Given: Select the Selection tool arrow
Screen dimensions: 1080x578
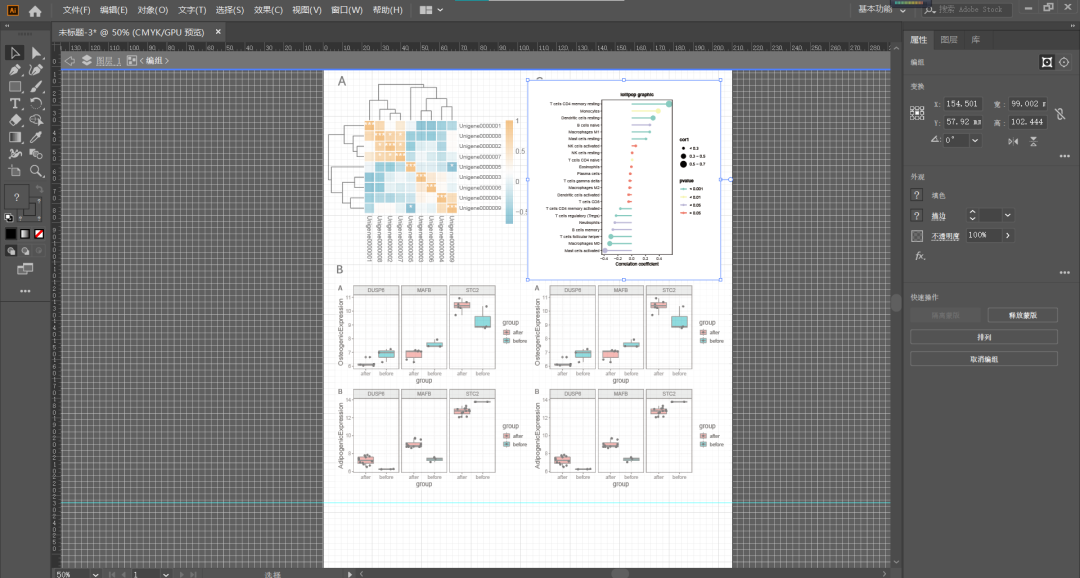Looking at the screenshot, I should pos(14,53).
